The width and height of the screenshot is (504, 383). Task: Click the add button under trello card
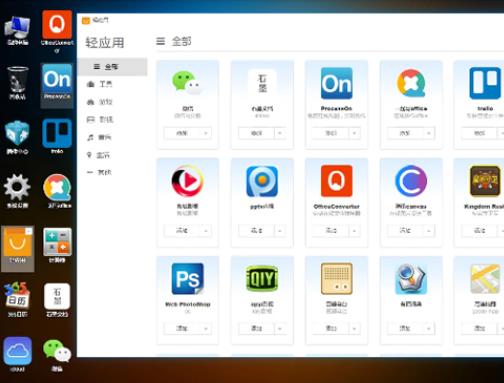(479, 133)
